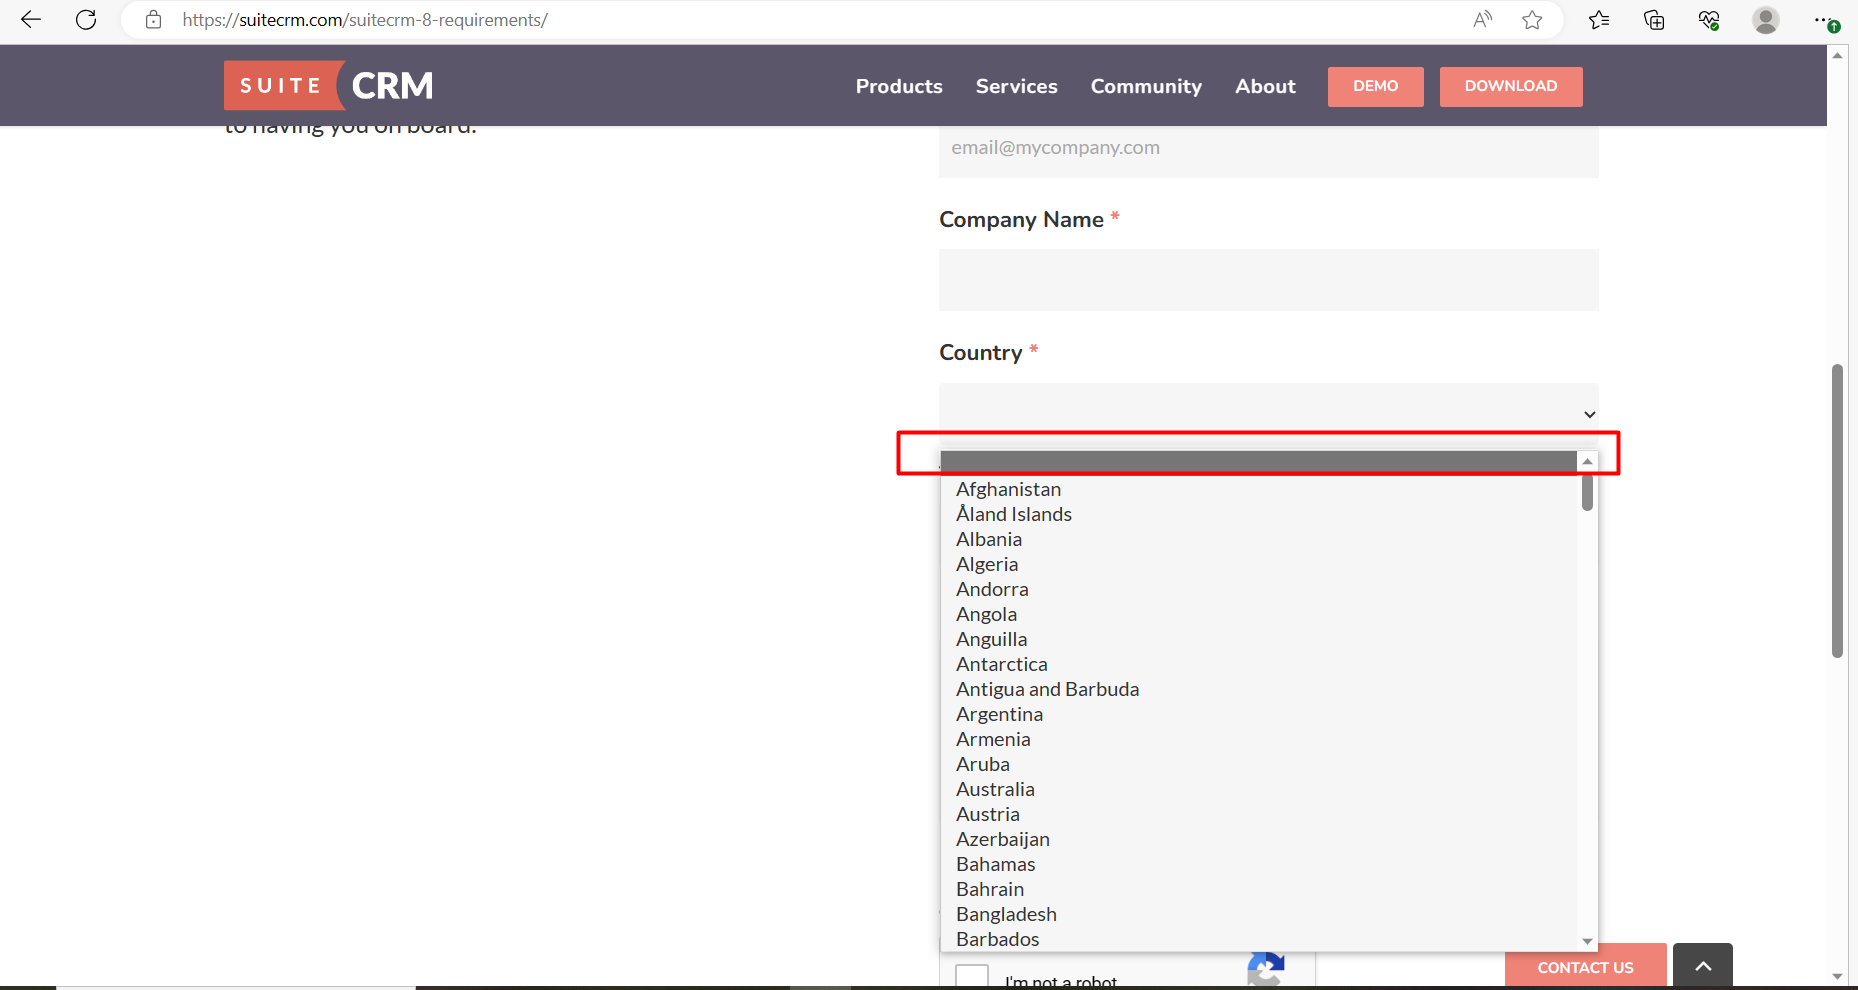The width and height of the screenshot is (1858, 990).
Task: Select Bangladesh from country list
Action: 1258,914
